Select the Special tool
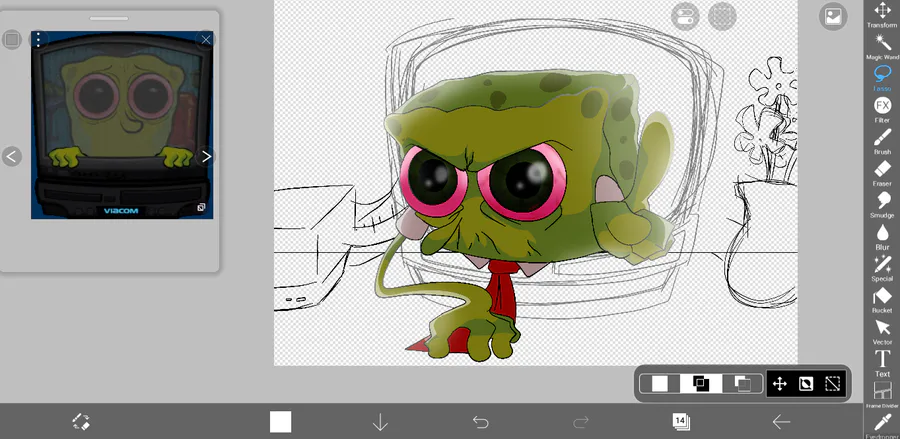 pos(882,269)
